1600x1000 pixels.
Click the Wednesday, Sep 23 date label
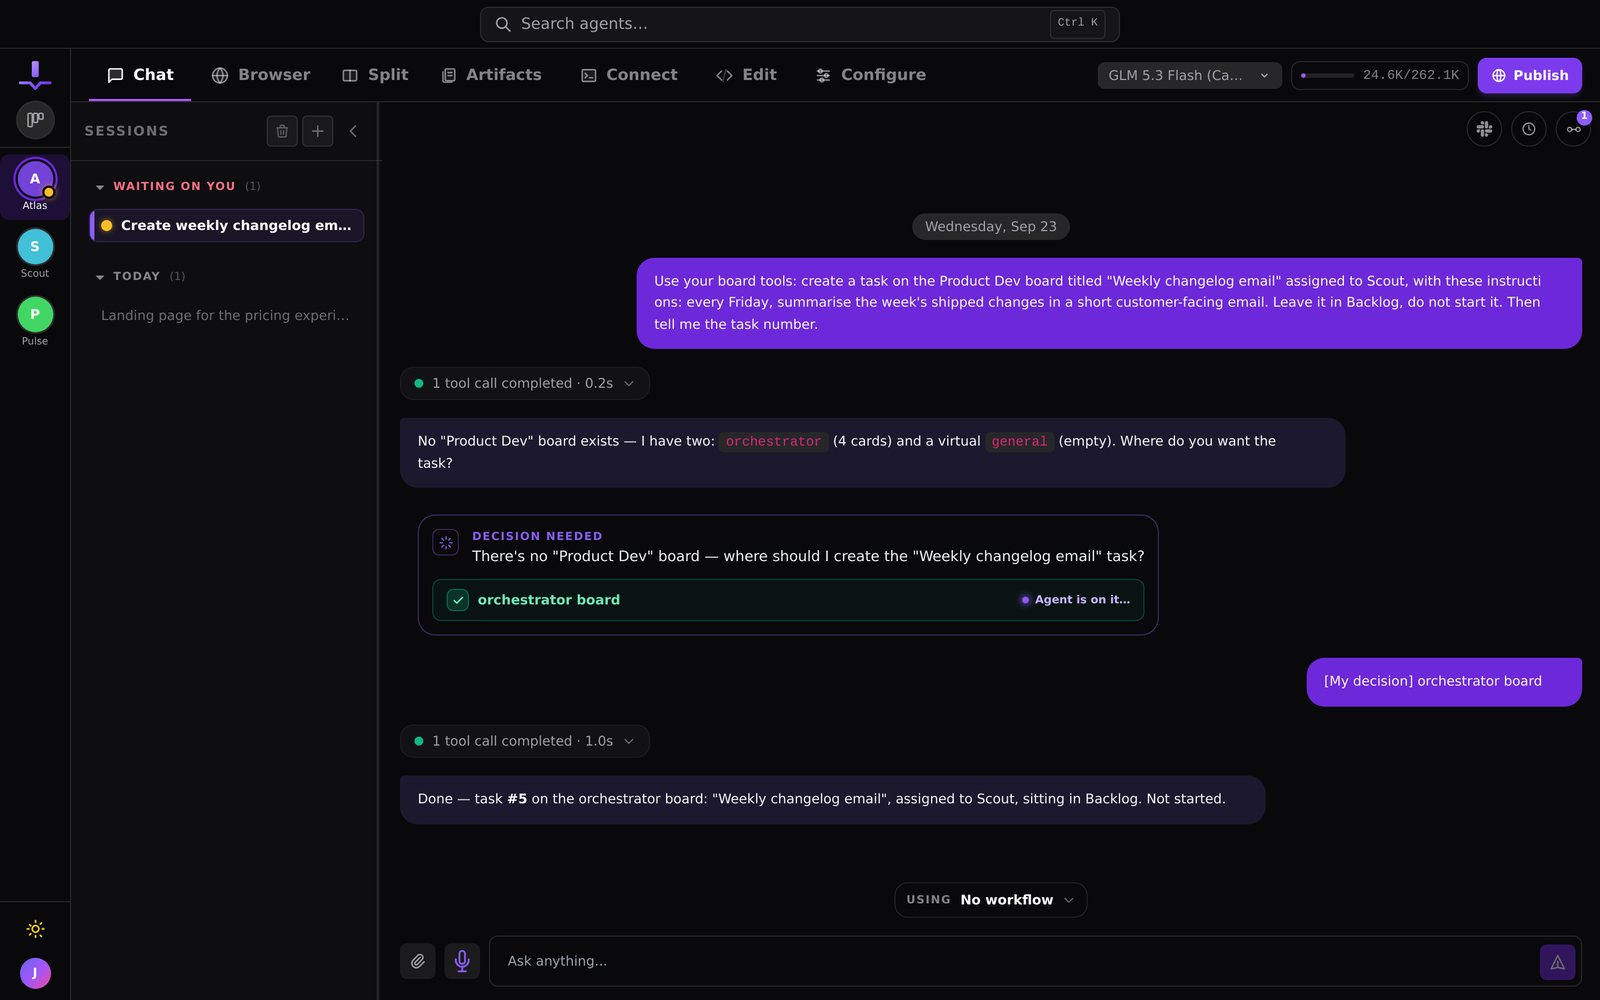pyautogui.click(x=990, y=227)
